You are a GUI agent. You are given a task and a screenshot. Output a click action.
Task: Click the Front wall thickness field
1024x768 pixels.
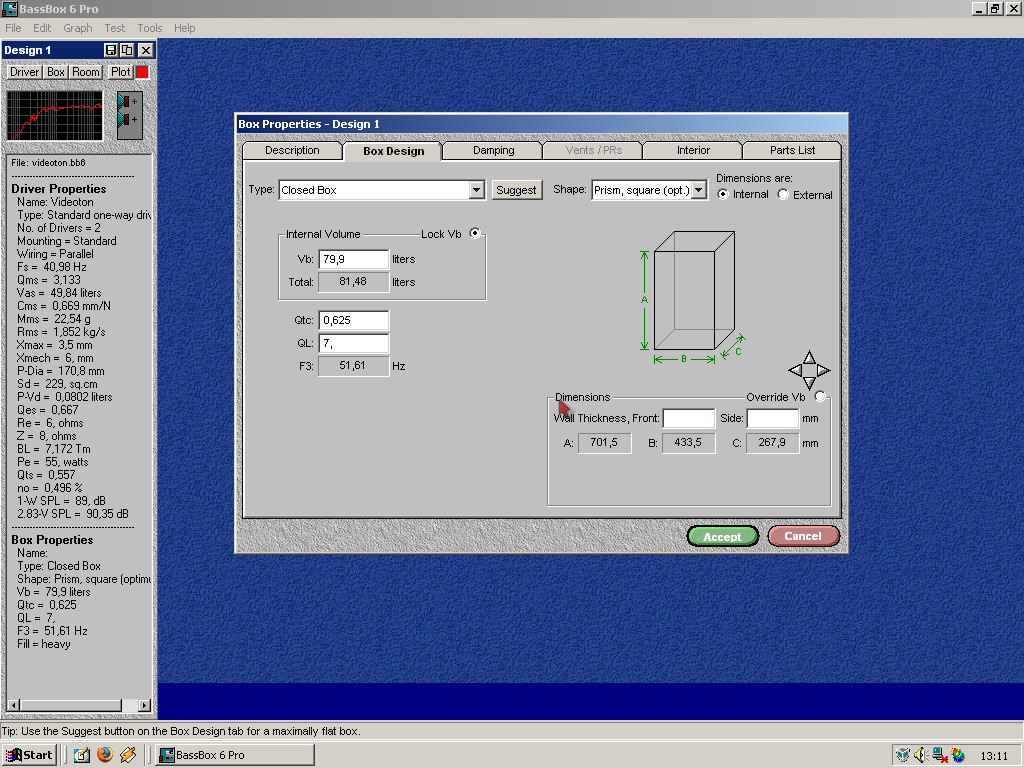tap(688, 418)
